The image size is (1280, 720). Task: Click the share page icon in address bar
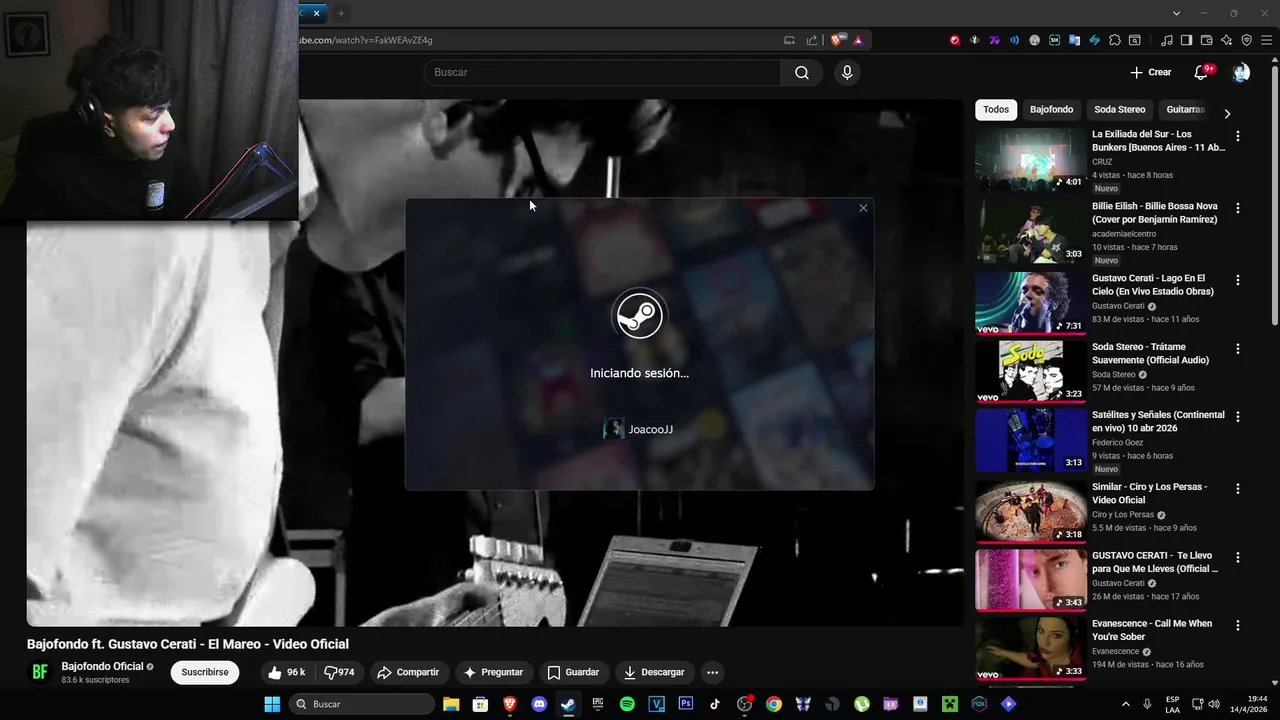click(812, 40)
